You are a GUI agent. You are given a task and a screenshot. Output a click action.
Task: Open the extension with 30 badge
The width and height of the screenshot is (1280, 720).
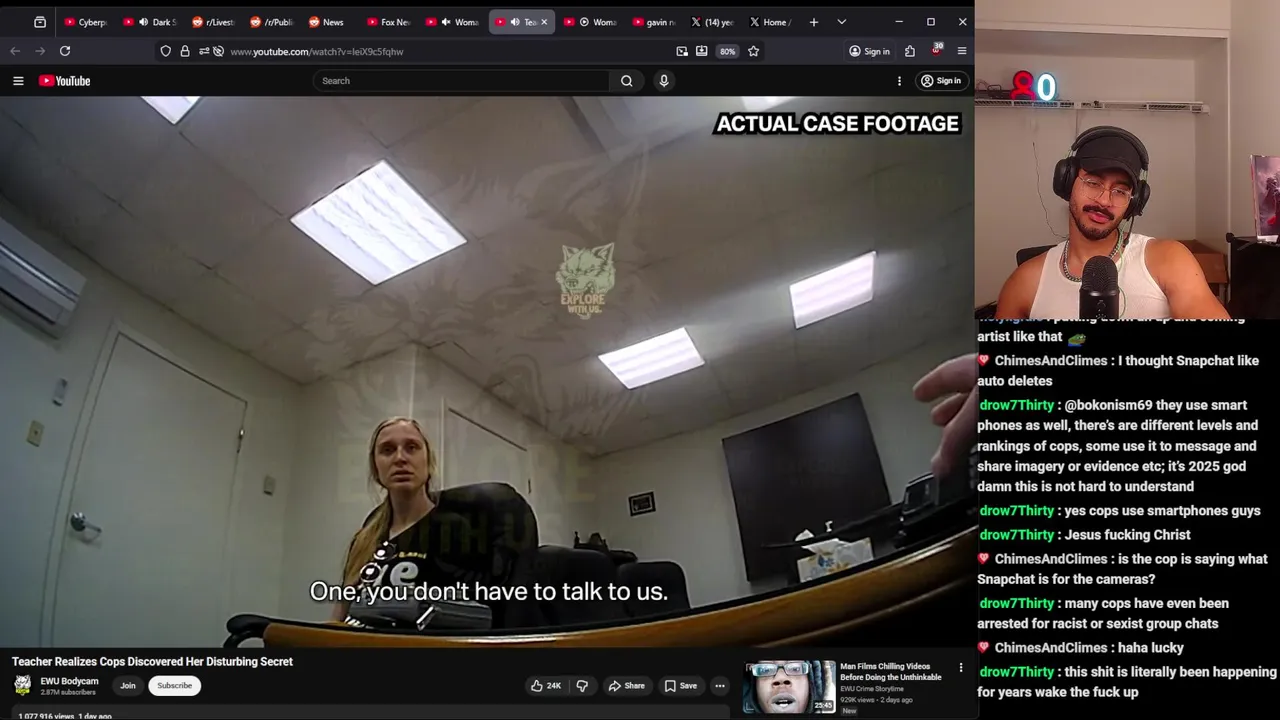936,50
